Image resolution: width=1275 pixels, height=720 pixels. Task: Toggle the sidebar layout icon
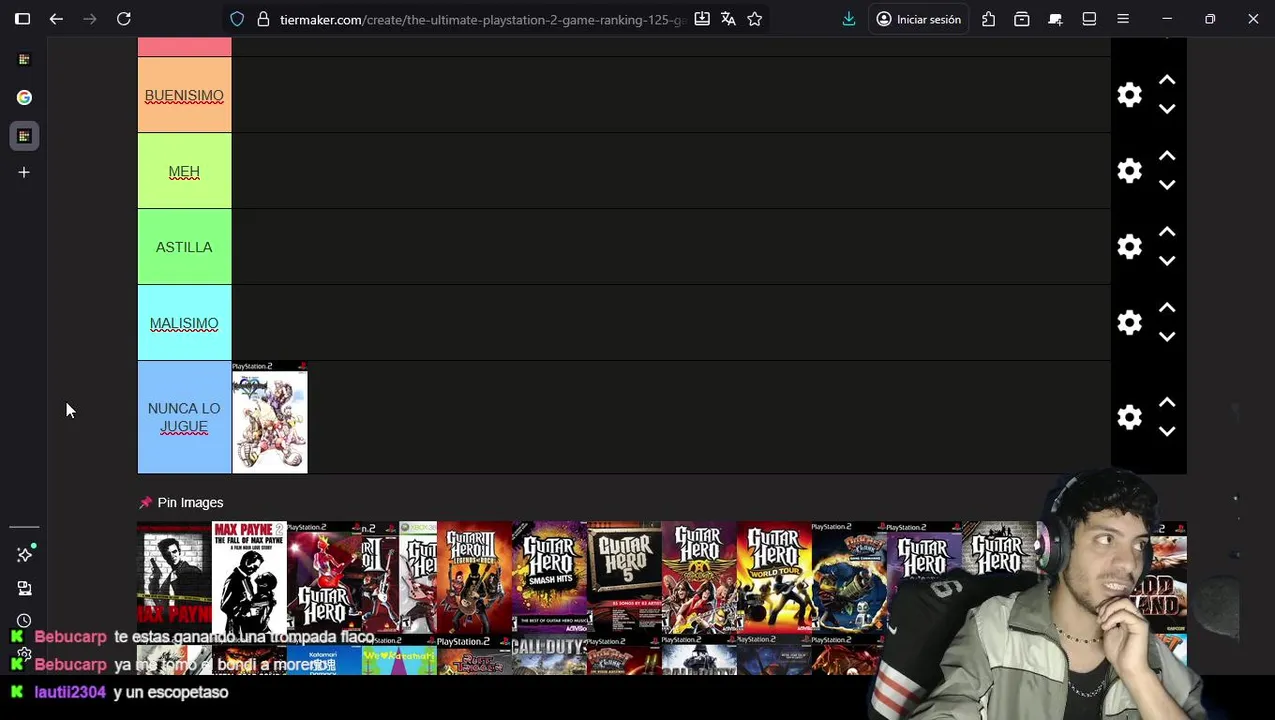(1089, 19)
